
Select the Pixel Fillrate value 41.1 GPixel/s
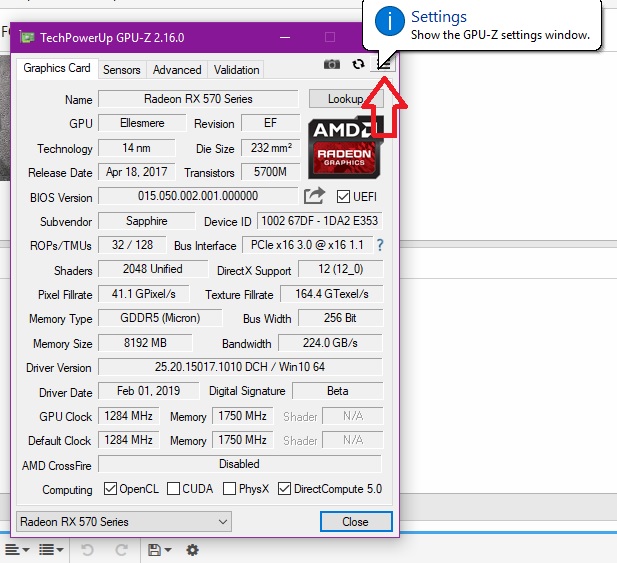pyautogui.click(x=144, y=294)
